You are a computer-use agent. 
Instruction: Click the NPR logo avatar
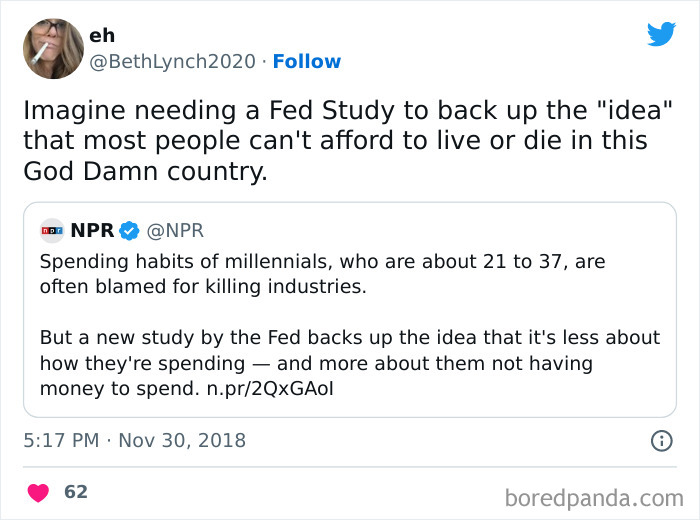(52, 231)
